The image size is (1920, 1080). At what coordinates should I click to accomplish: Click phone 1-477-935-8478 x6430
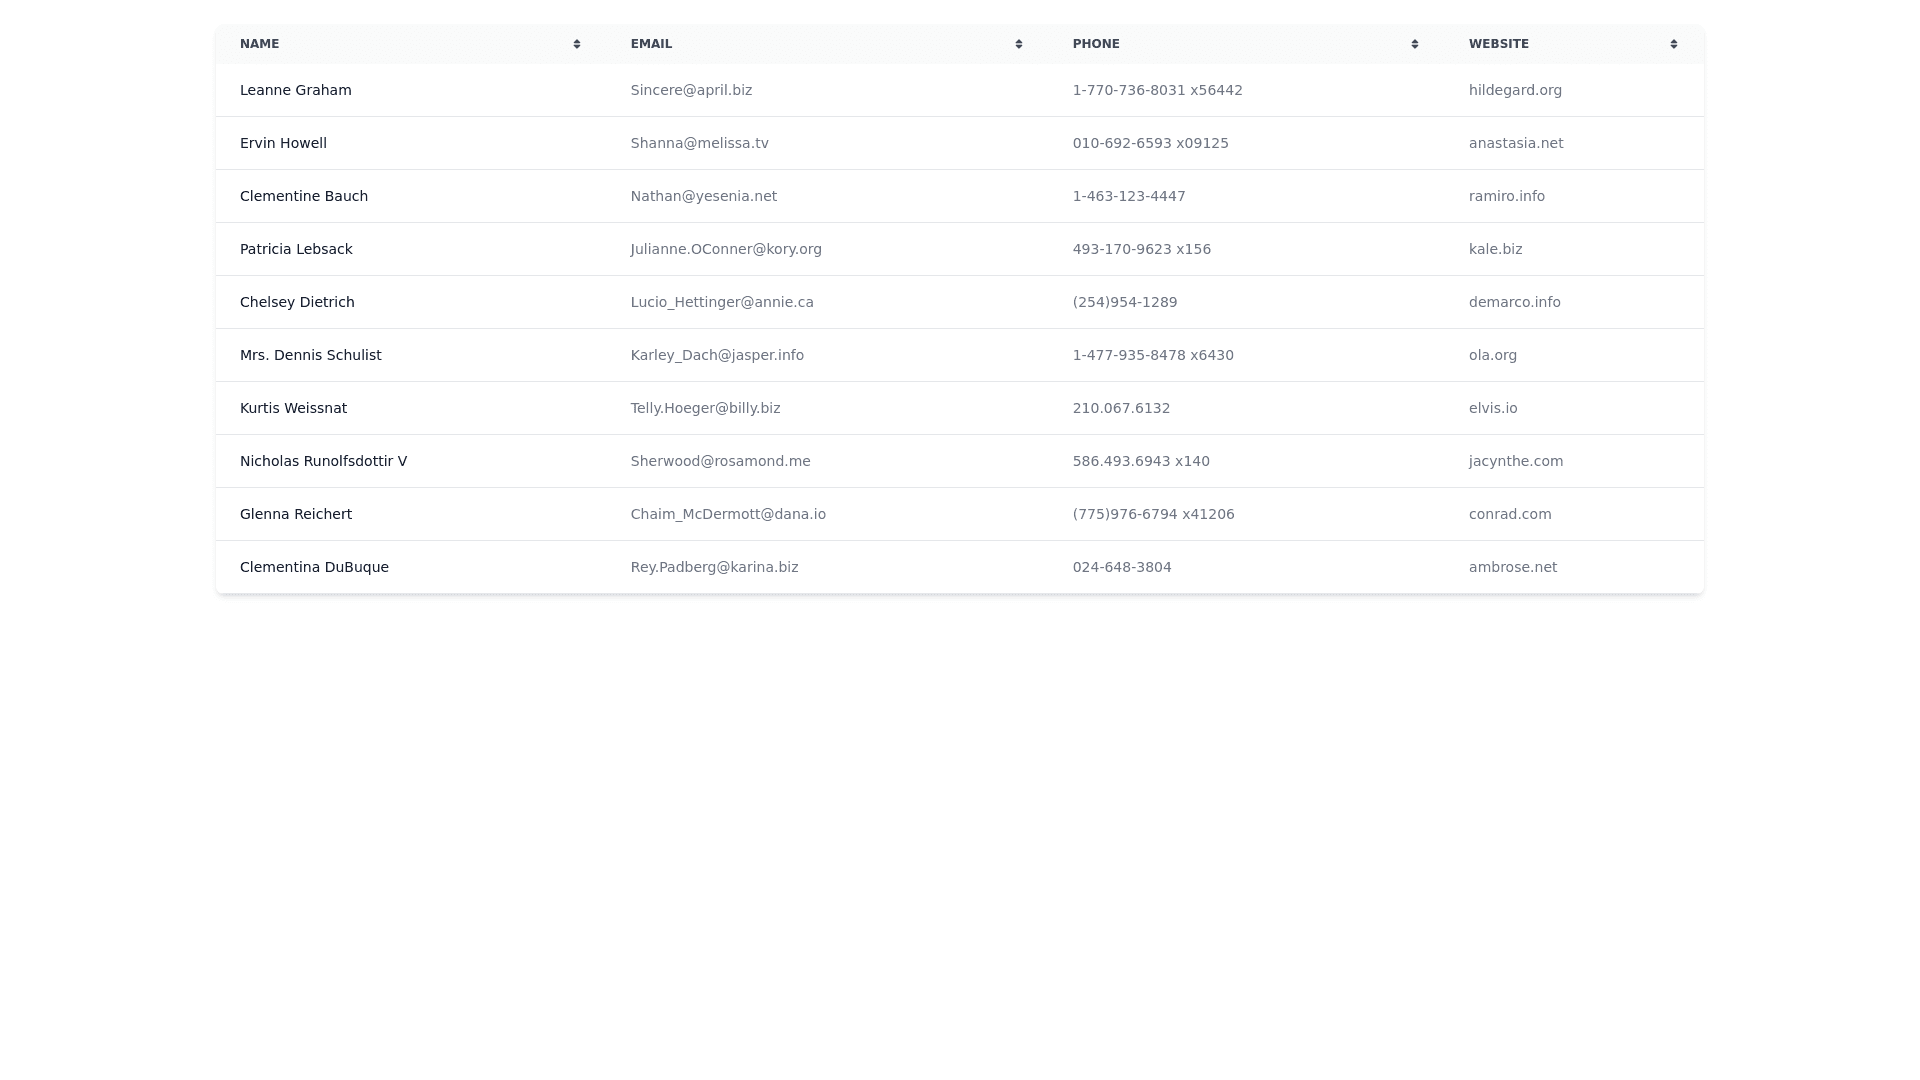(1153, 355)
